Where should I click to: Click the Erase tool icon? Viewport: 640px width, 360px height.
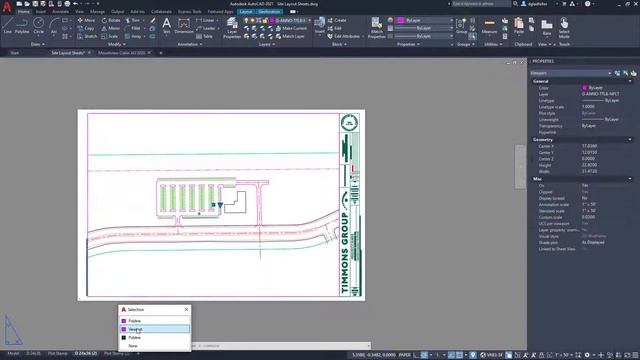153,20
